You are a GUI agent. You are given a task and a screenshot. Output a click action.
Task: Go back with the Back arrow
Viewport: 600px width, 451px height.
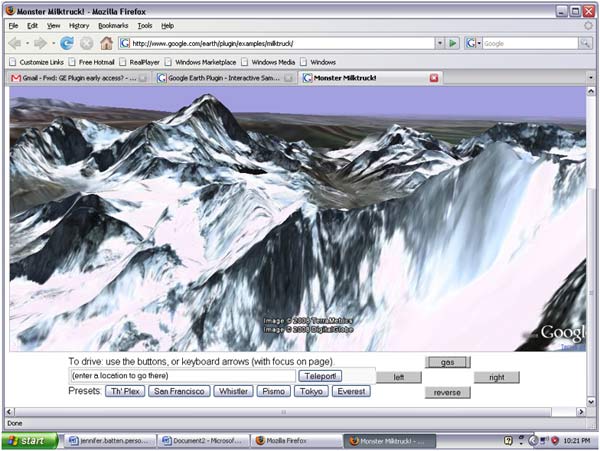(x=15, y=43)
